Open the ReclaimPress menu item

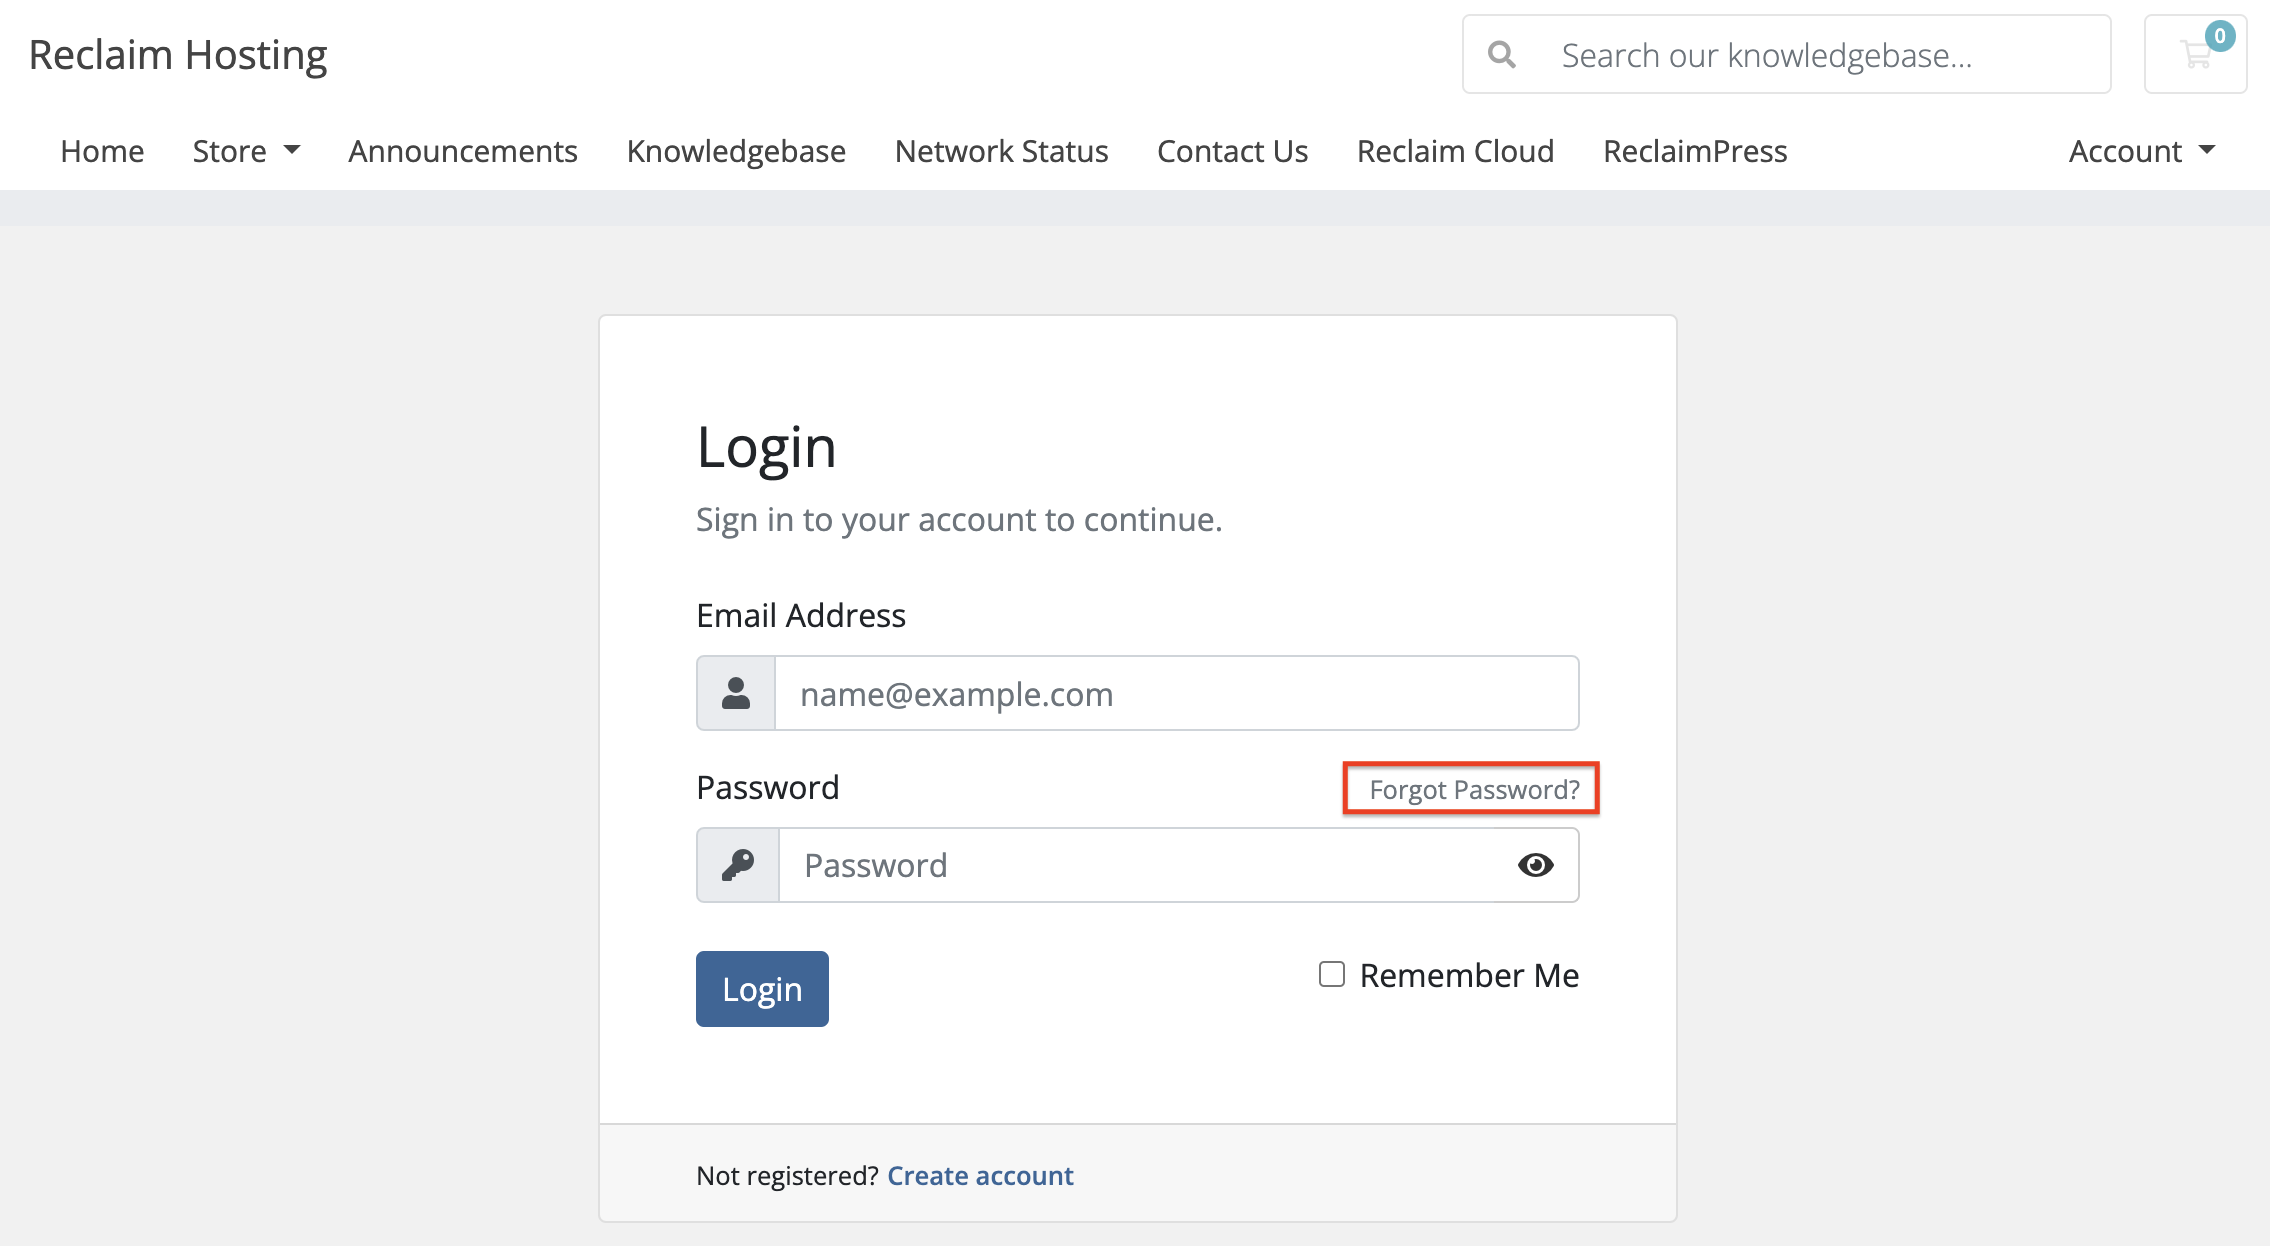[1695, 151]
